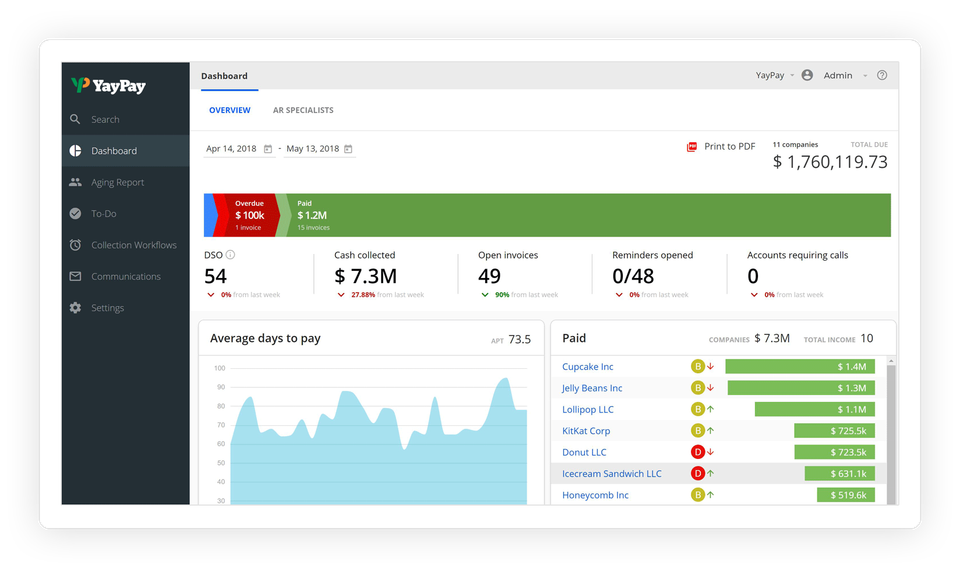
Task: Click the help question mark icon
Action: pos(881,75)
